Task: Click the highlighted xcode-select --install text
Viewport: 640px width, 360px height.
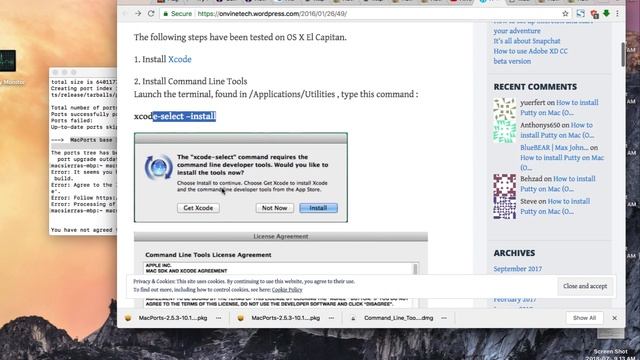Action: [184, 116]
